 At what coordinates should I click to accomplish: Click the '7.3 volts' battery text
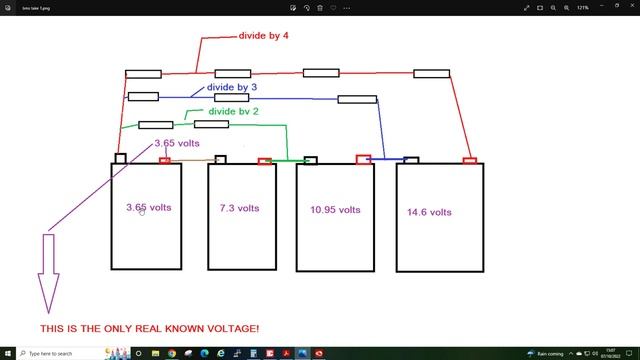[x=240, y=208]
